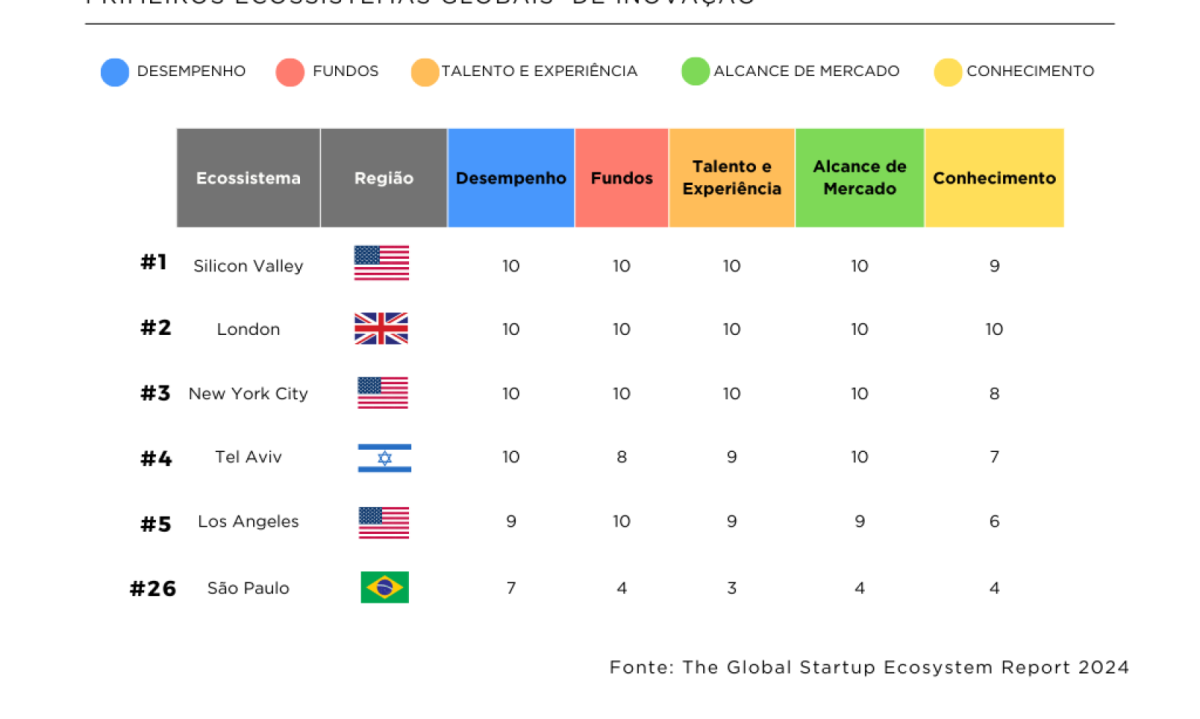
Task: Select the yellow Conhecimento column header
Action: pos(994,178)
